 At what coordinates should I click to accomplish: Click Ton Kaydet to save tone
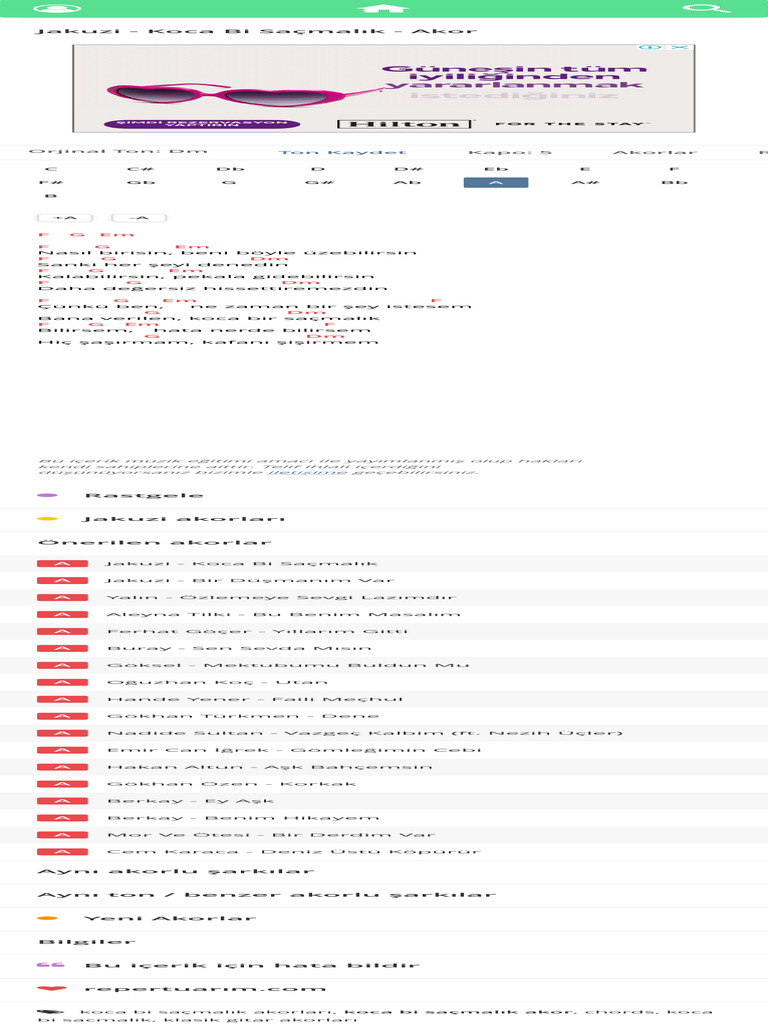click(x=343, y=152)
